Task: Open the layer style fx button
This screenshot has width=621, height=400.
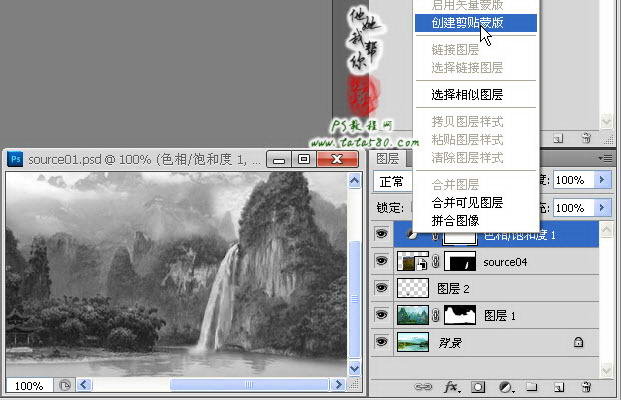Action: click(x=451, y=387)
